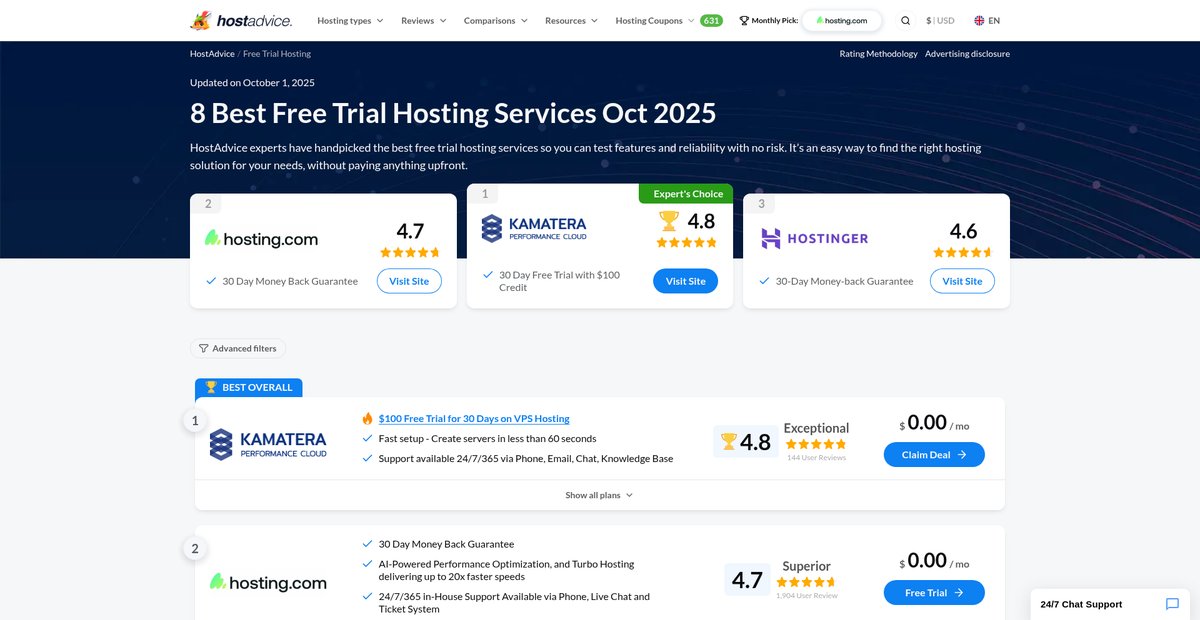Click the Free Trial button for hosting.com
This screenshot has width=1200, height=620.
pos(934,593)
